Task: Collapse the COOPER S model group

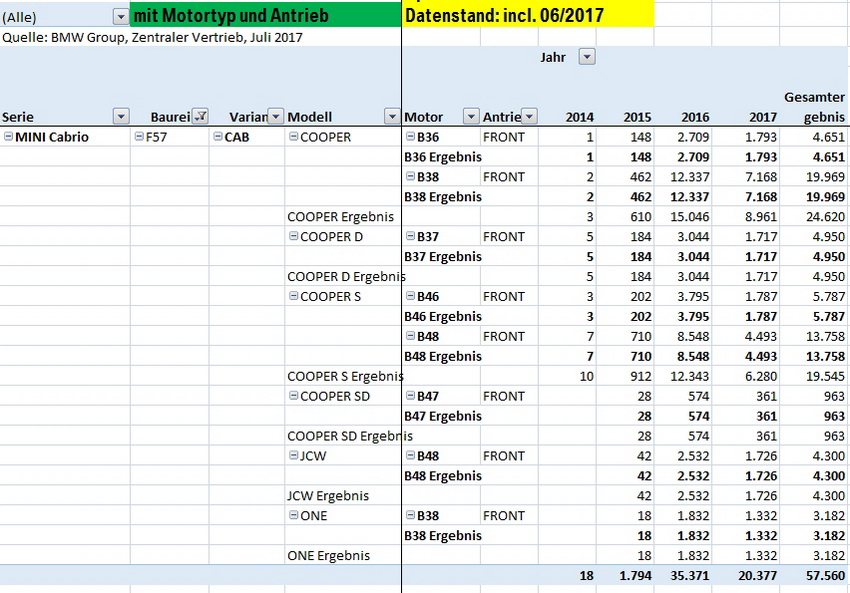Action: point(293,296)
